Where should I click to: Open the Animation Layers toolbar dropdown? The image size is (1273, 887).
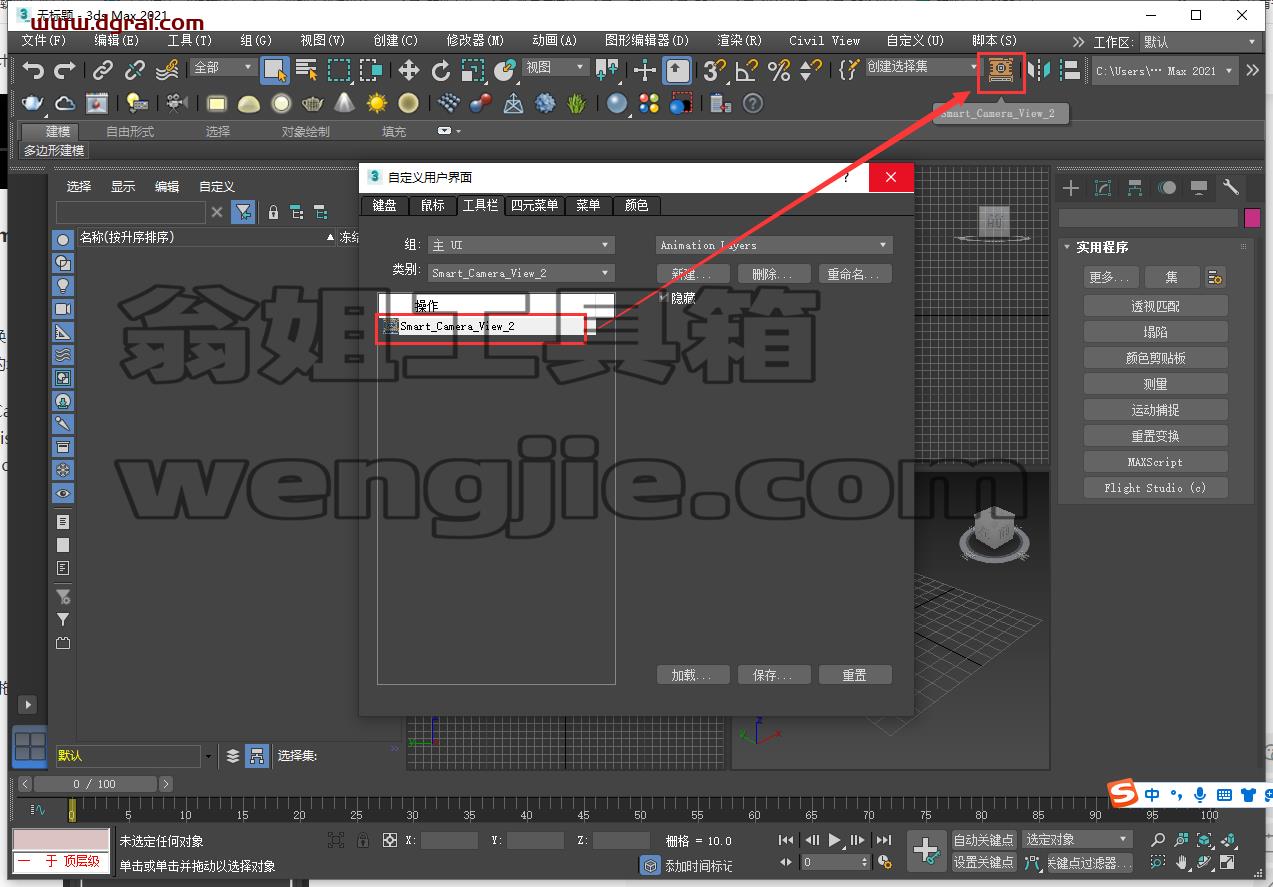pos(774,245)
